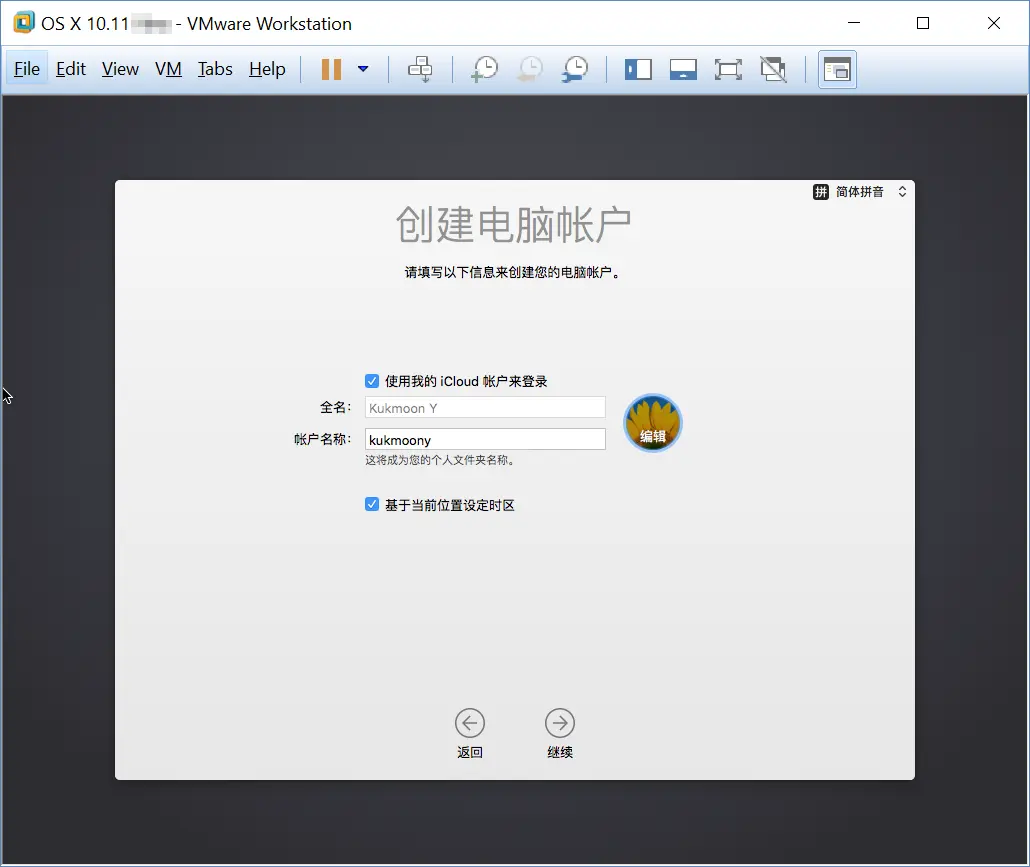
Task: Open the VM menu
Action: click(x=168, y=69)
